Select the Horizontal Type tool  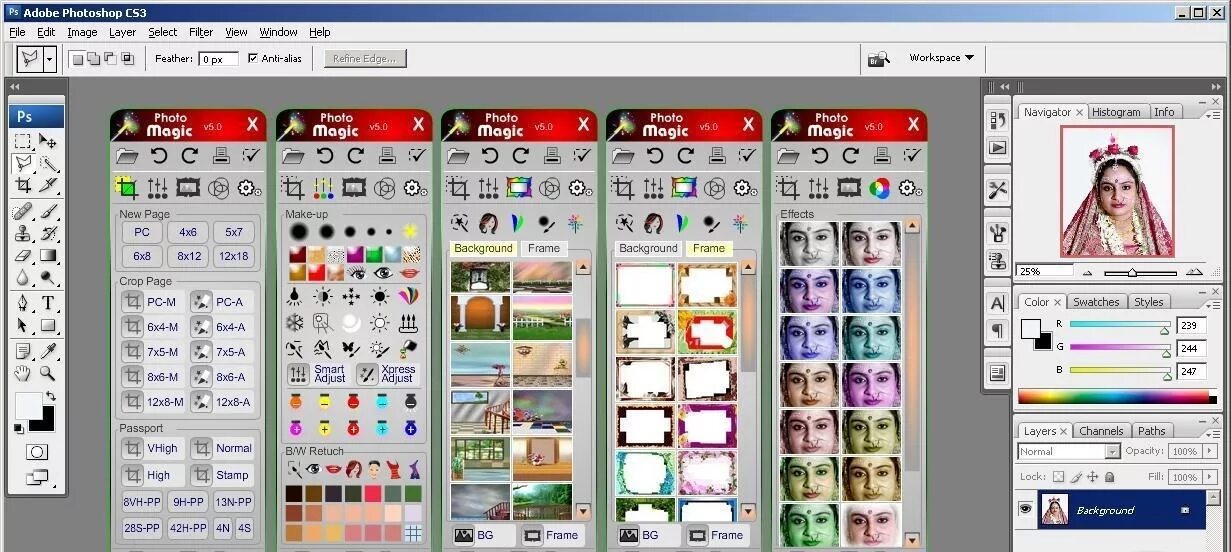click(48, 303)
